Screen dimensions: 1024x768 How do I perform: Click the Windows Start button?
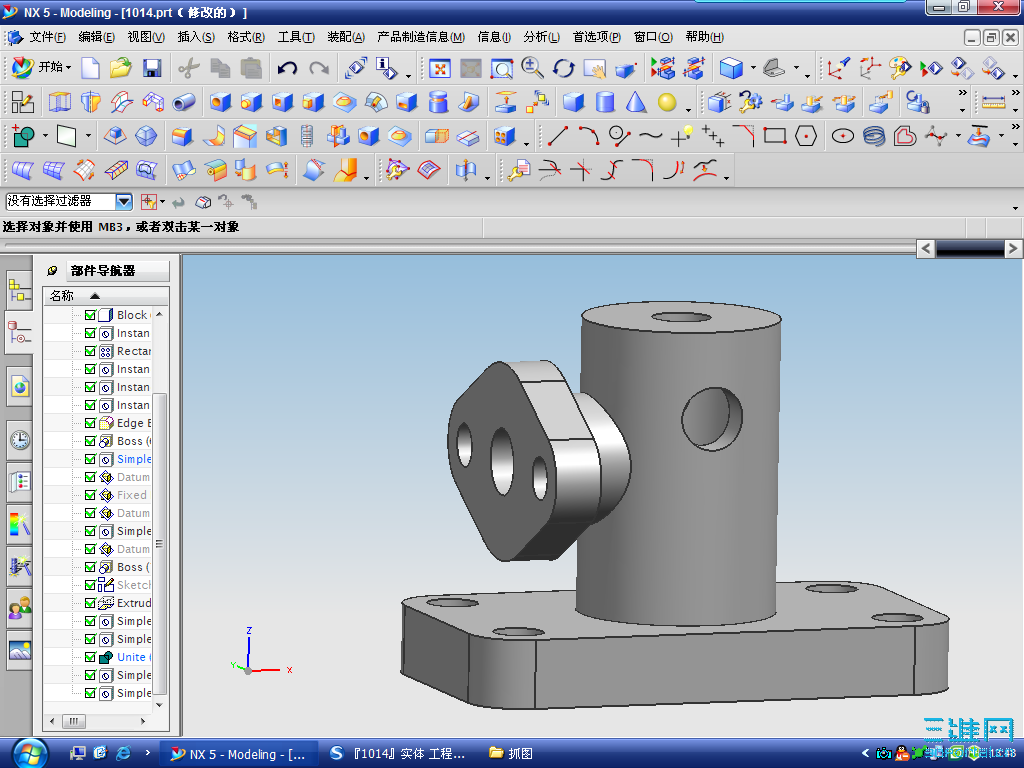[31, 753]
